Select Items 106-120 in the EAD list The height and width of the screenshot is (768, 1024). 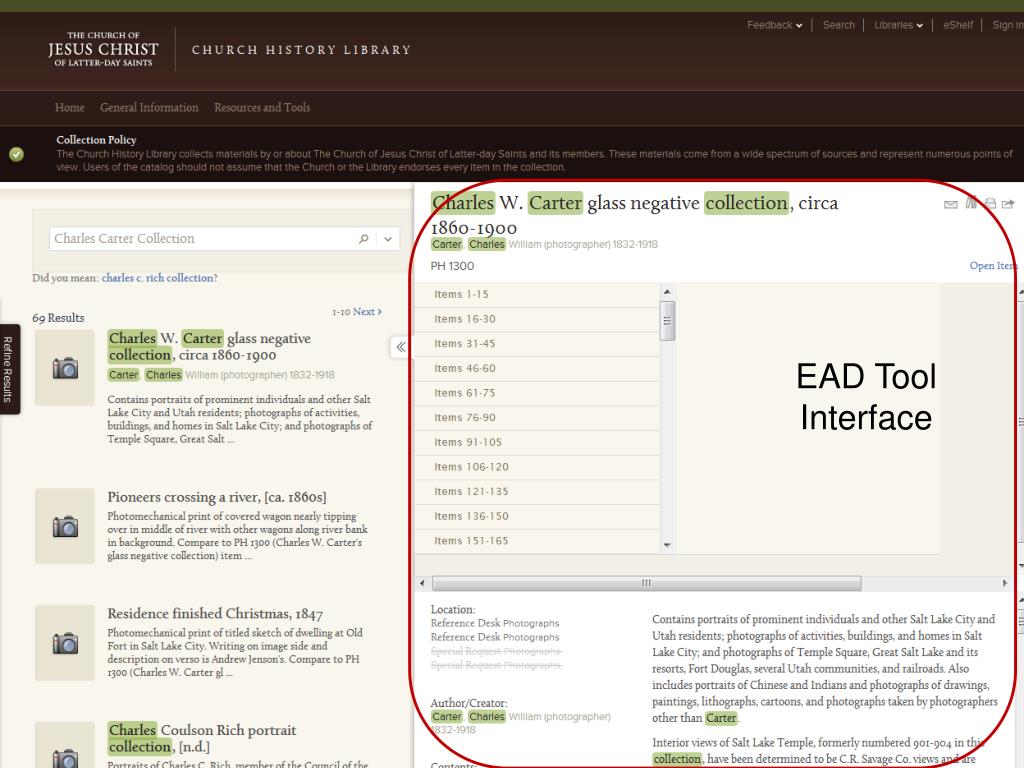pos(537,467)
